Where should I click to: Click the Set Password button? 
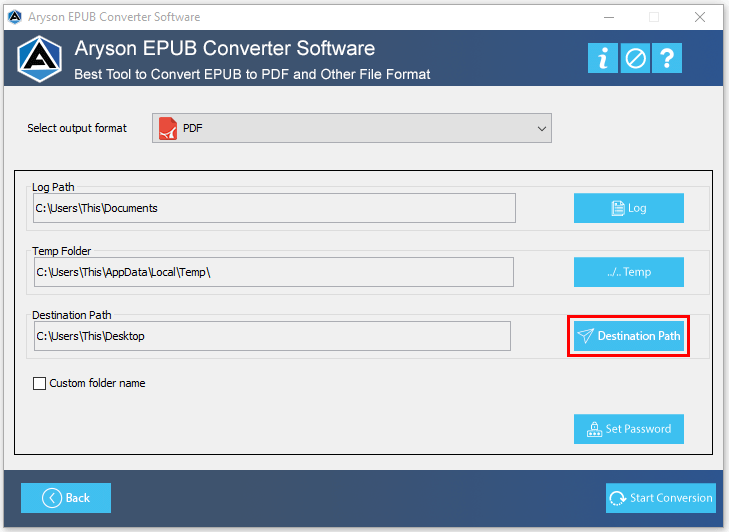tap(629, 429)
